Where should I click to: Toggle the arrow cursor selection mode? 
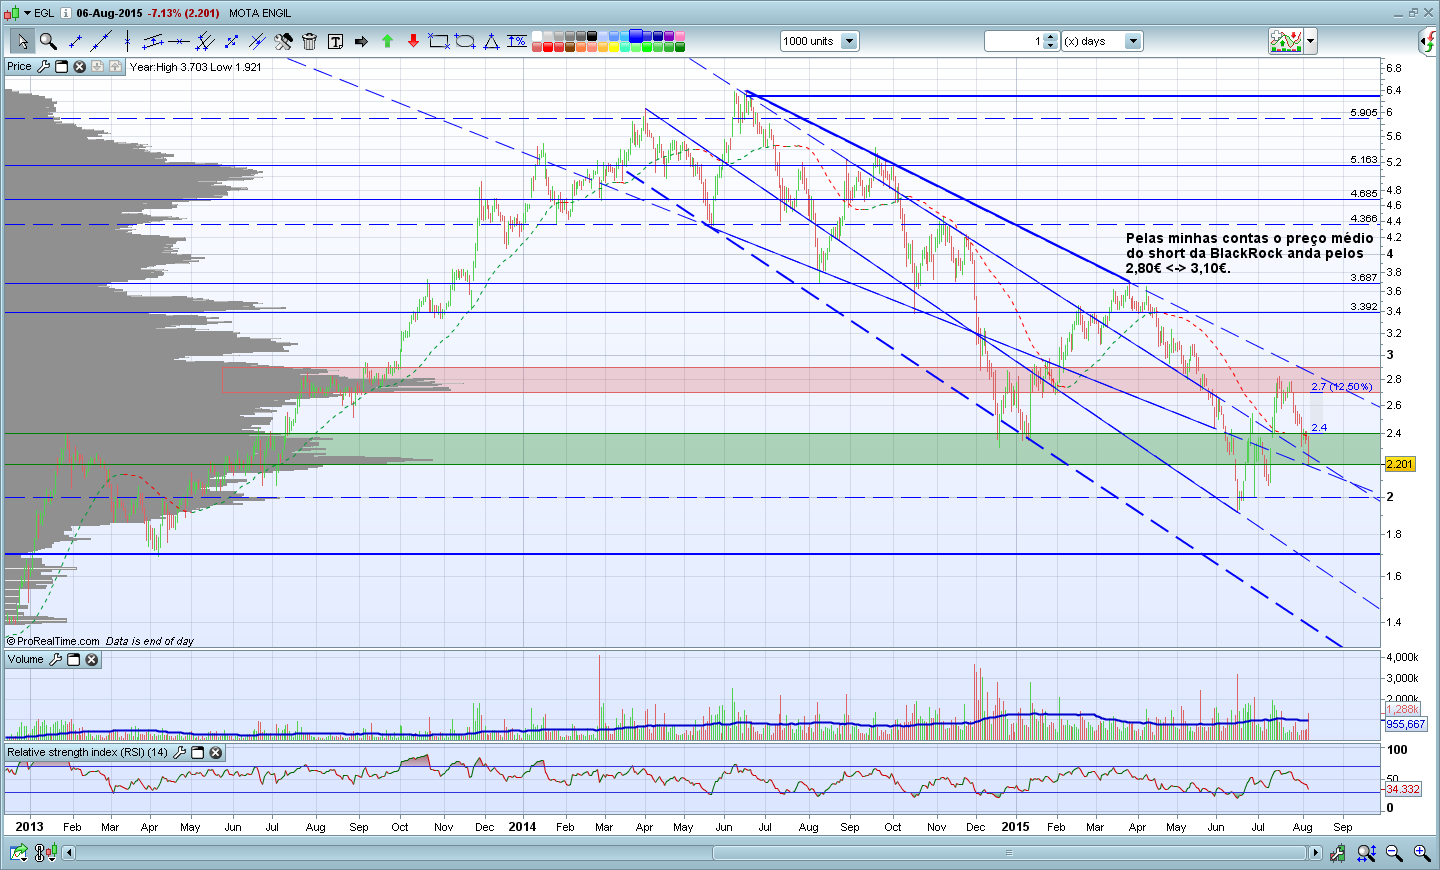(x=22, y=41)
